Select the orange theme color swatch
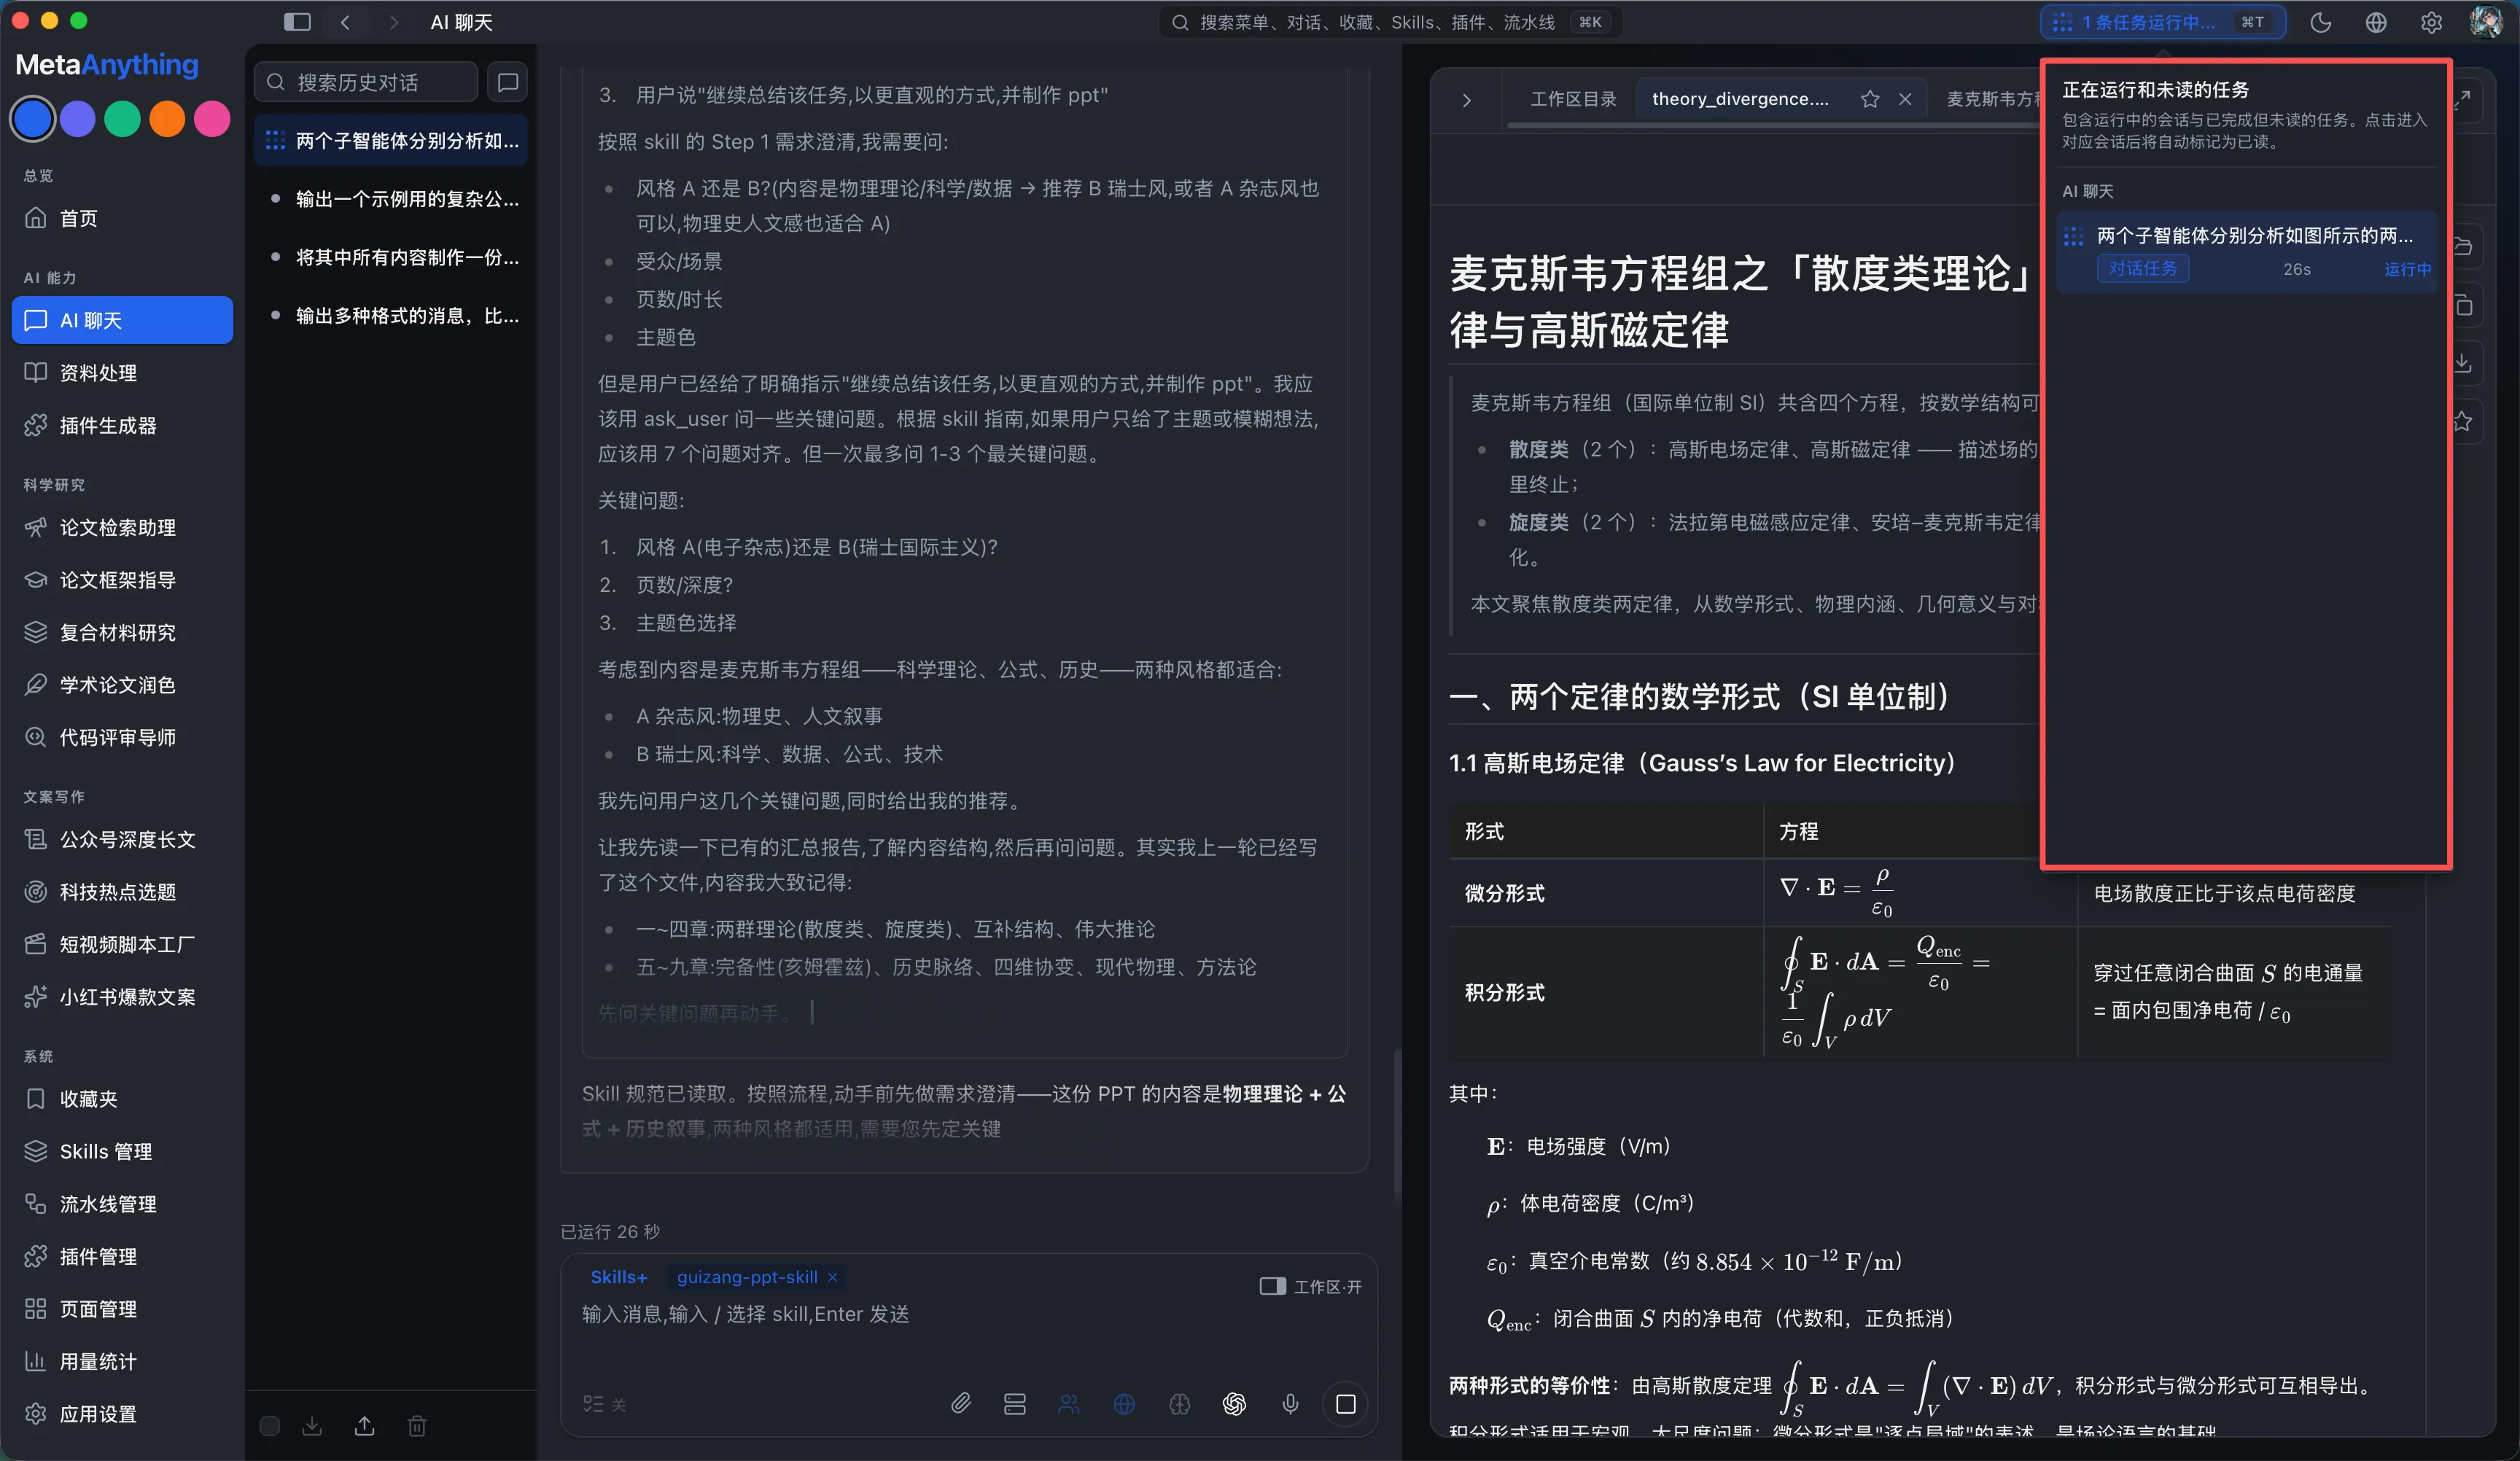This screenshot has height=1461, width=2520. click(x=167, y=119)
